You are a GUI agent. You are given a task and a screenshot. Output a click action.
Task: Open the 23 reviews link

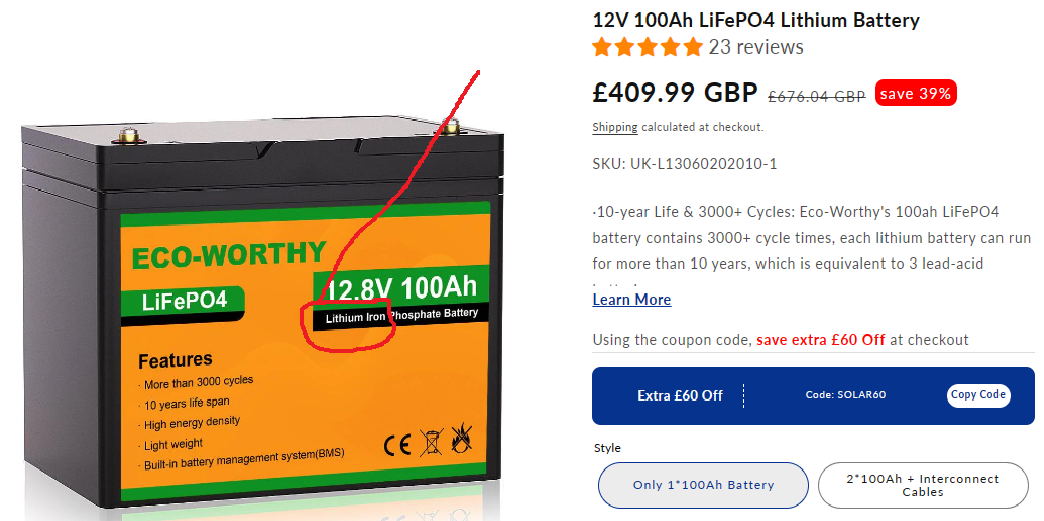click(x=756, y=47)
